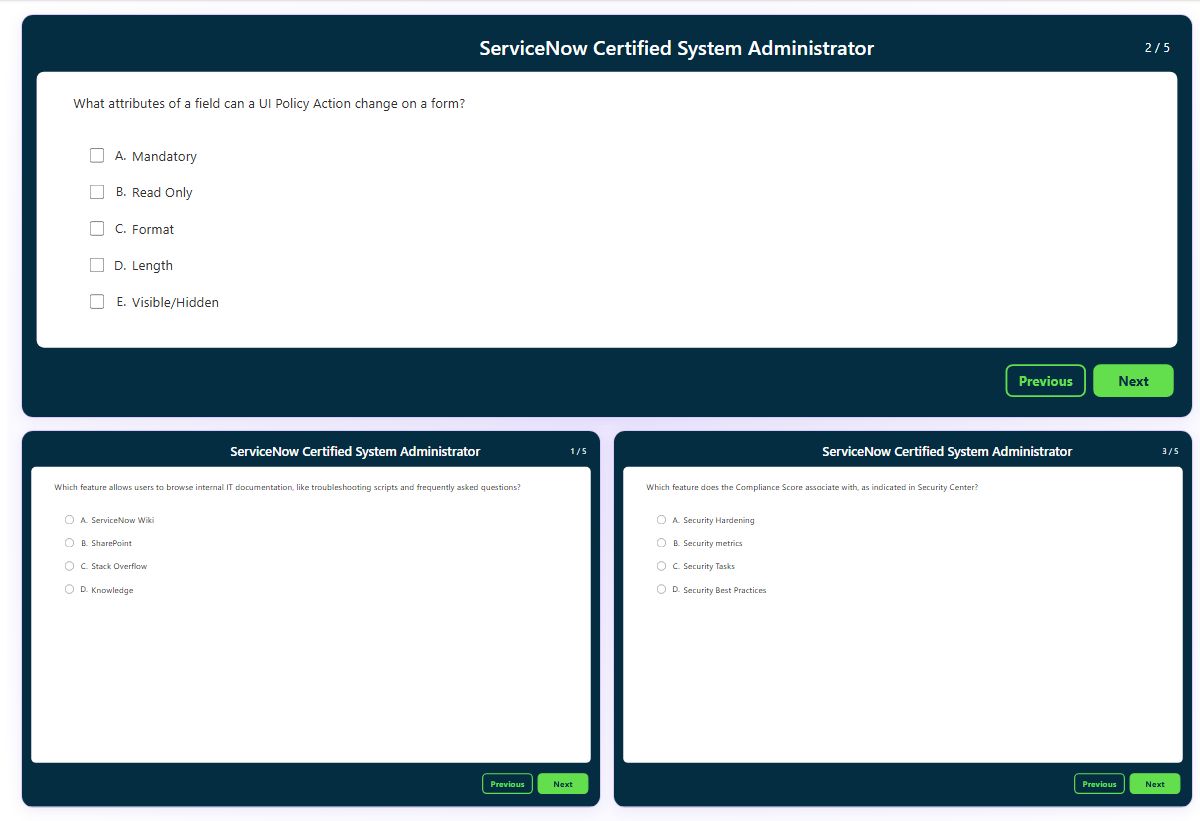Check the Mandatory option checkbox

point(97,155)
